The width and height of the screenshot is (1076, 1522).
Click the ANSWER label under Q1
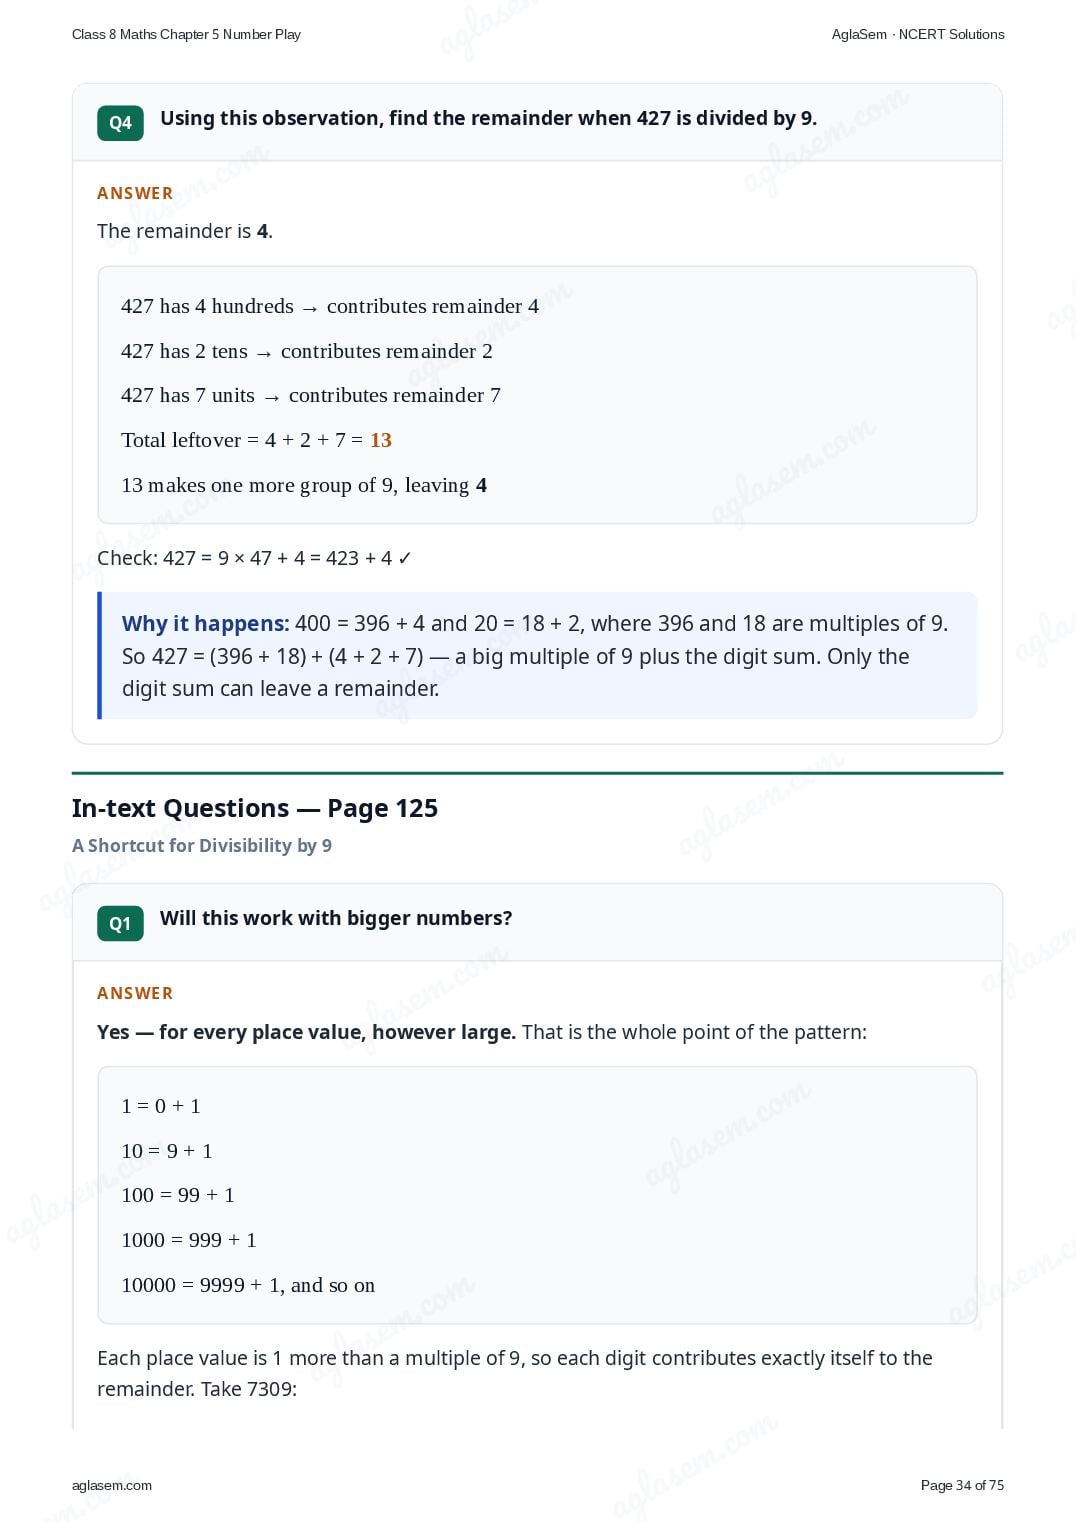[135, 993]
